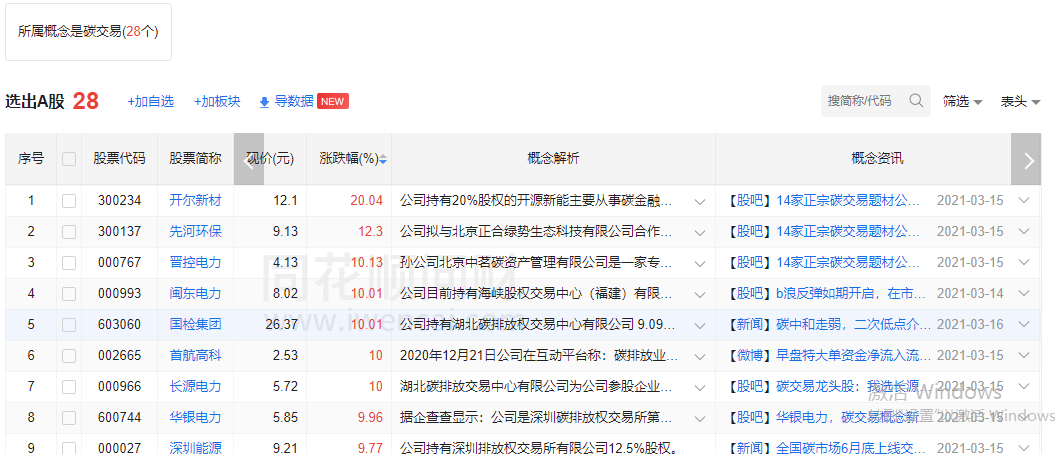1055x454 pixels.
Task: Click the export data download icon
Action: (264, 102)
